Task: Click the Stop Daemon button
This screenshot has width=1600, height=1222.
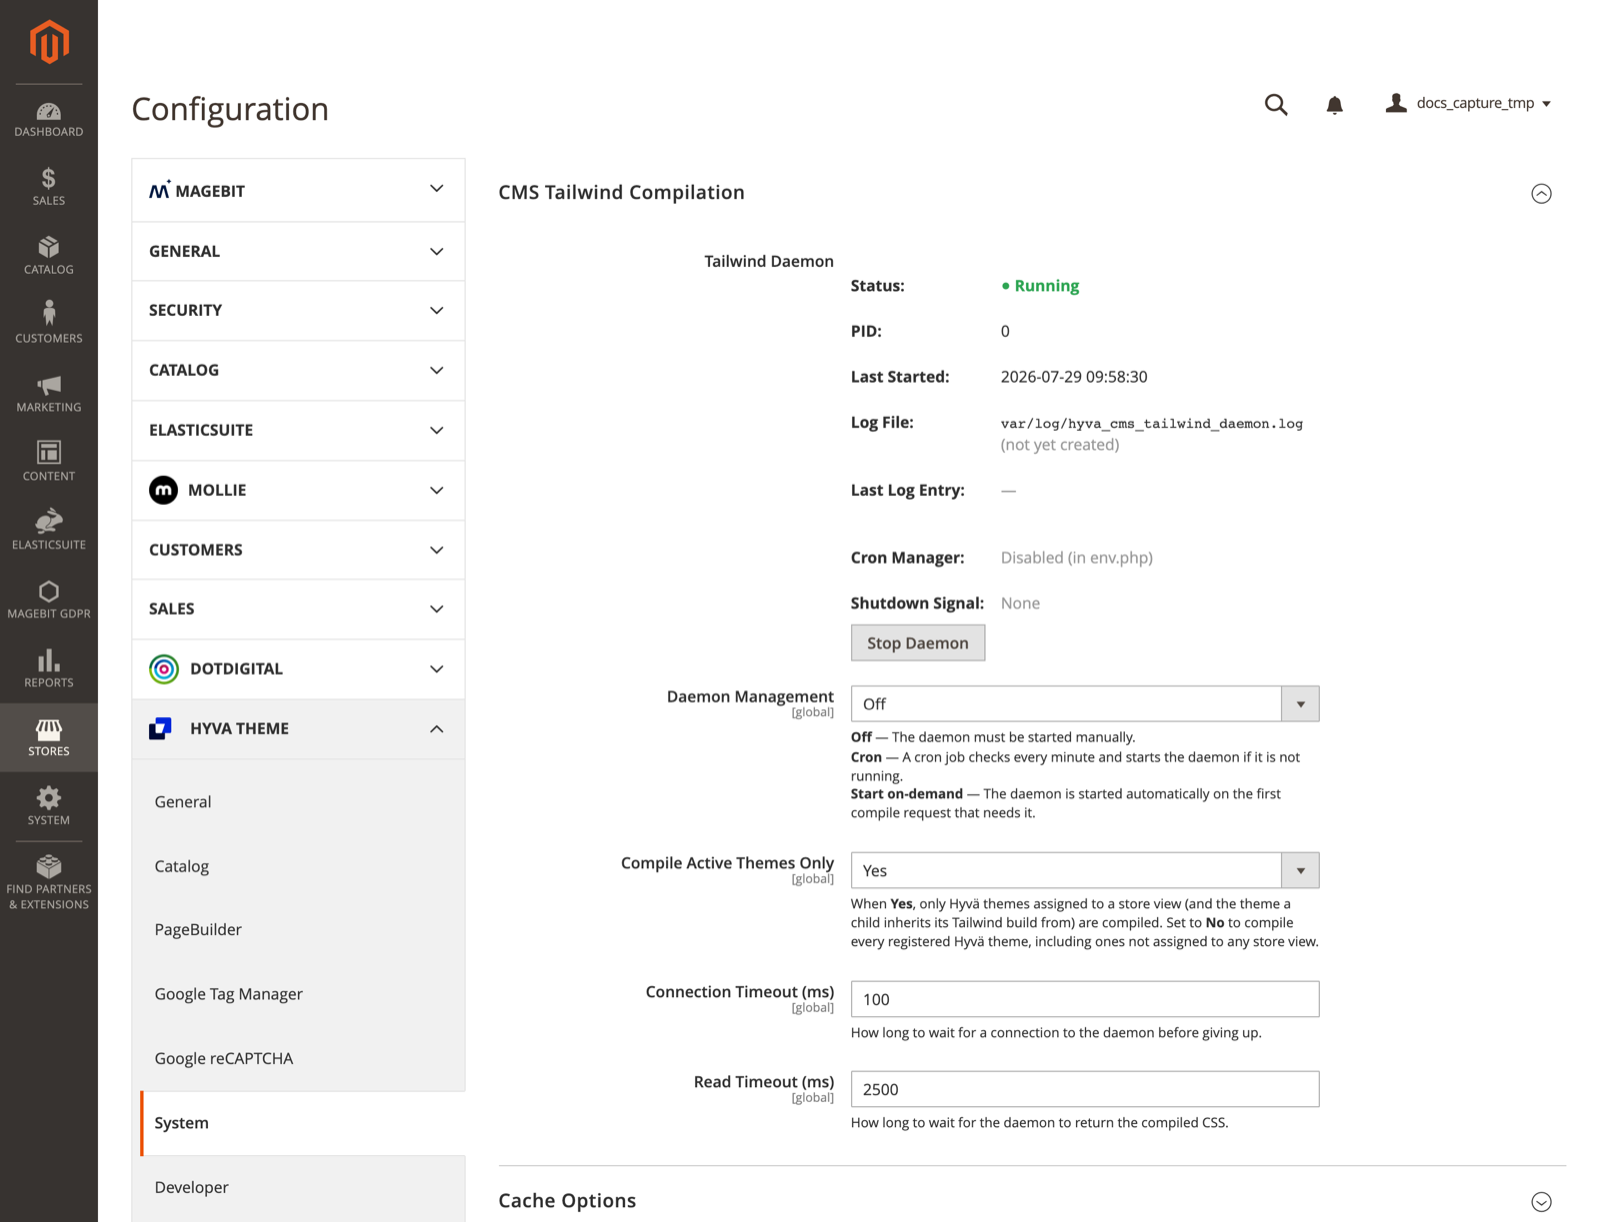Action: pos(918,643)
